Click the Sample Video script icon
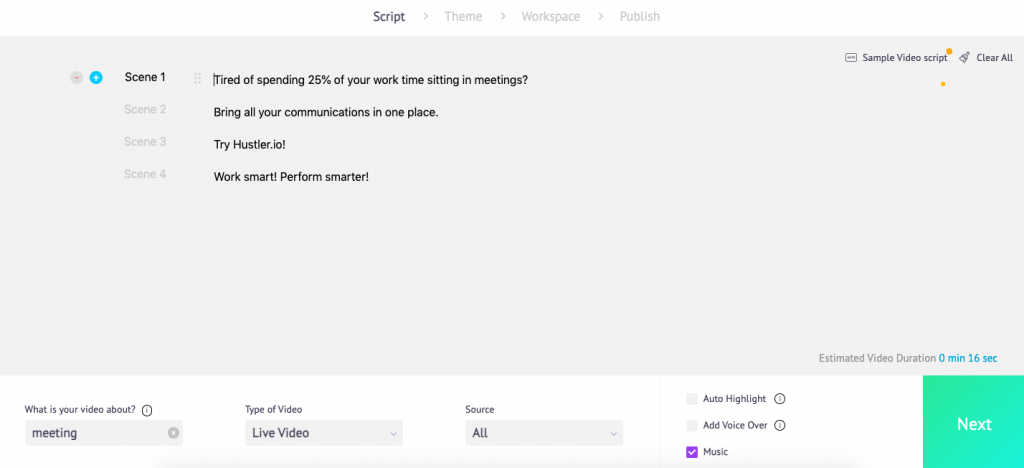This screenshot has width=1024, height=468. 851,57
